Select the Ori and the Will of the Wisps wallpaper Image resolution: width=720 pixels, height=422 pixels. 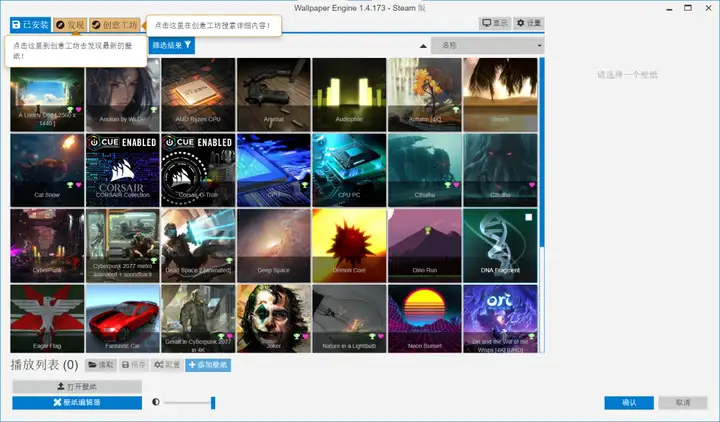pos(500,319)
